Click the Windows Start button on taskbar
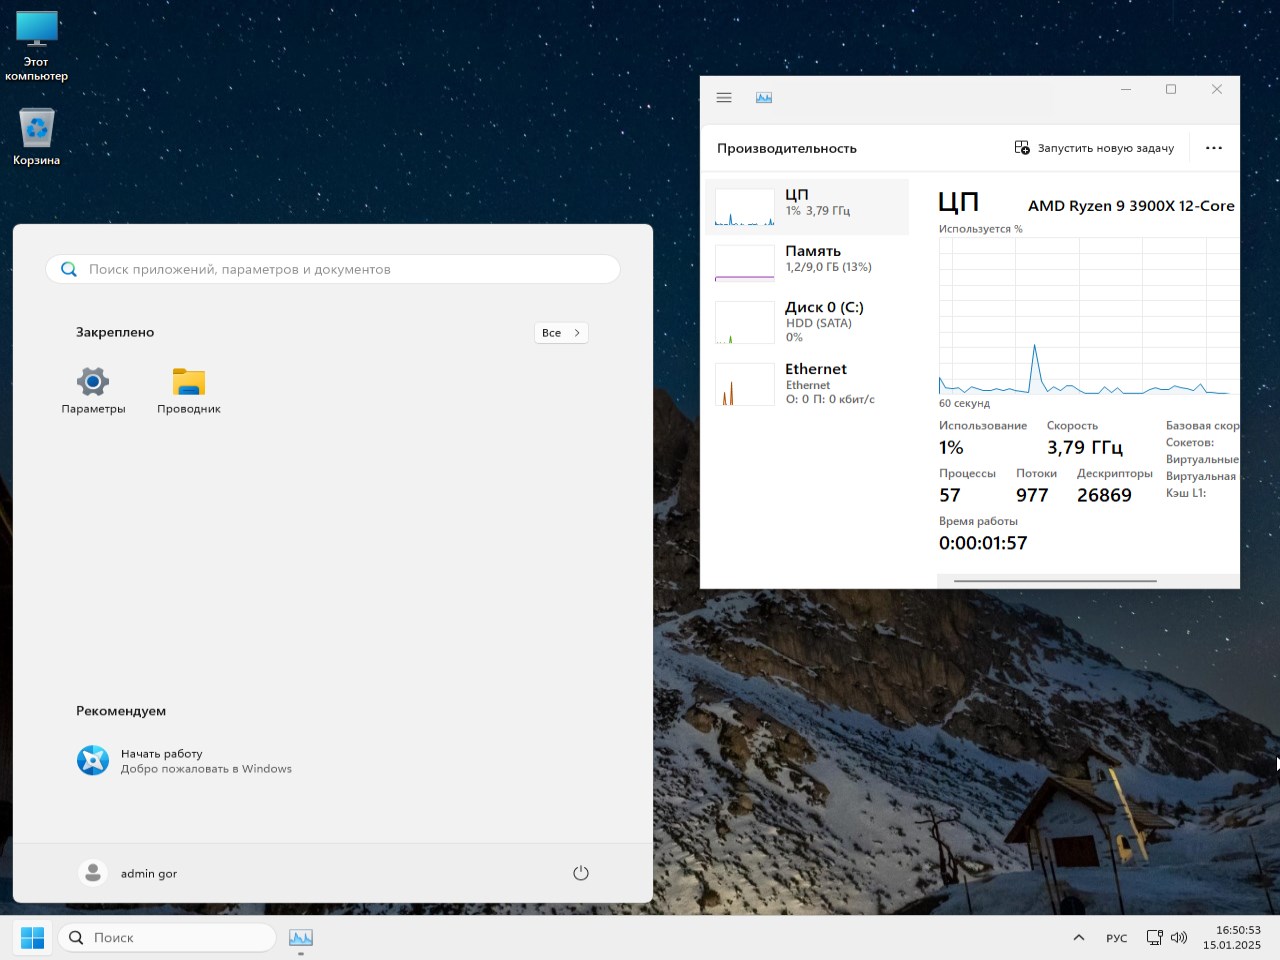 click(33, 938)
